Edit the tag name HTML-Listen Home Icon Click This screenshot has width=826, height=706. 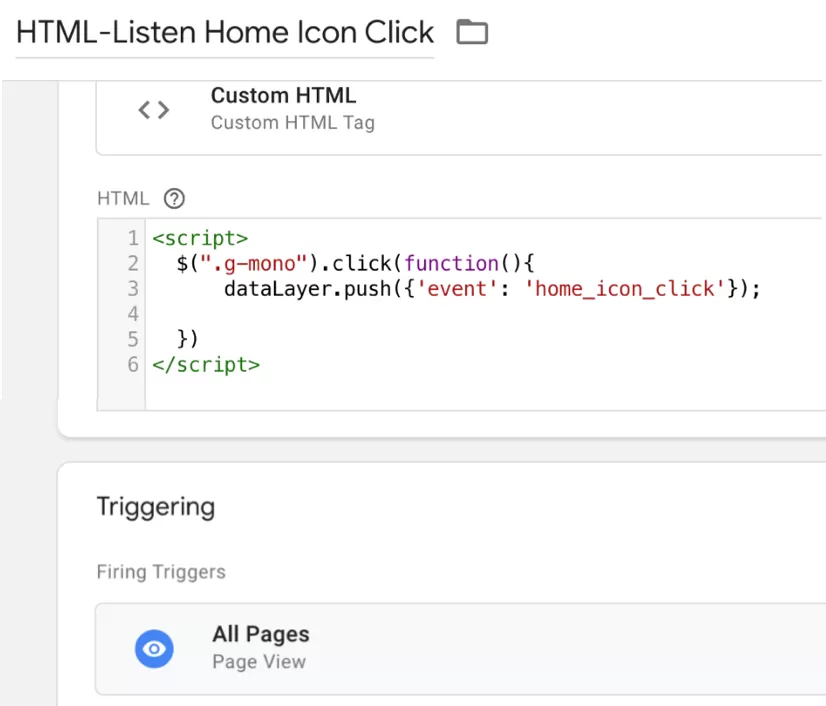point(225,32)
